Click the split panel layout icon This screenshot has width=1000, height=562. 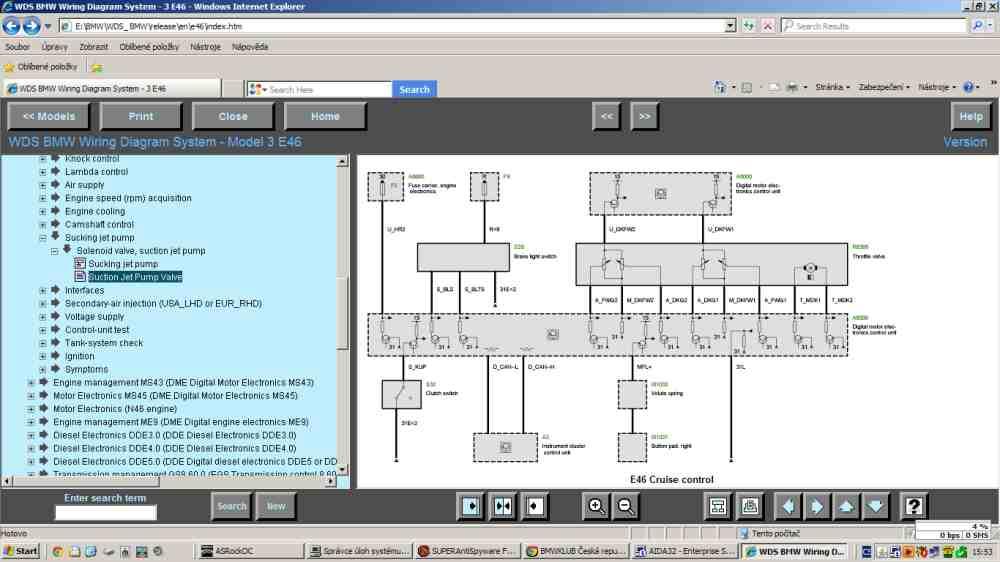click(x=503, y=507)
